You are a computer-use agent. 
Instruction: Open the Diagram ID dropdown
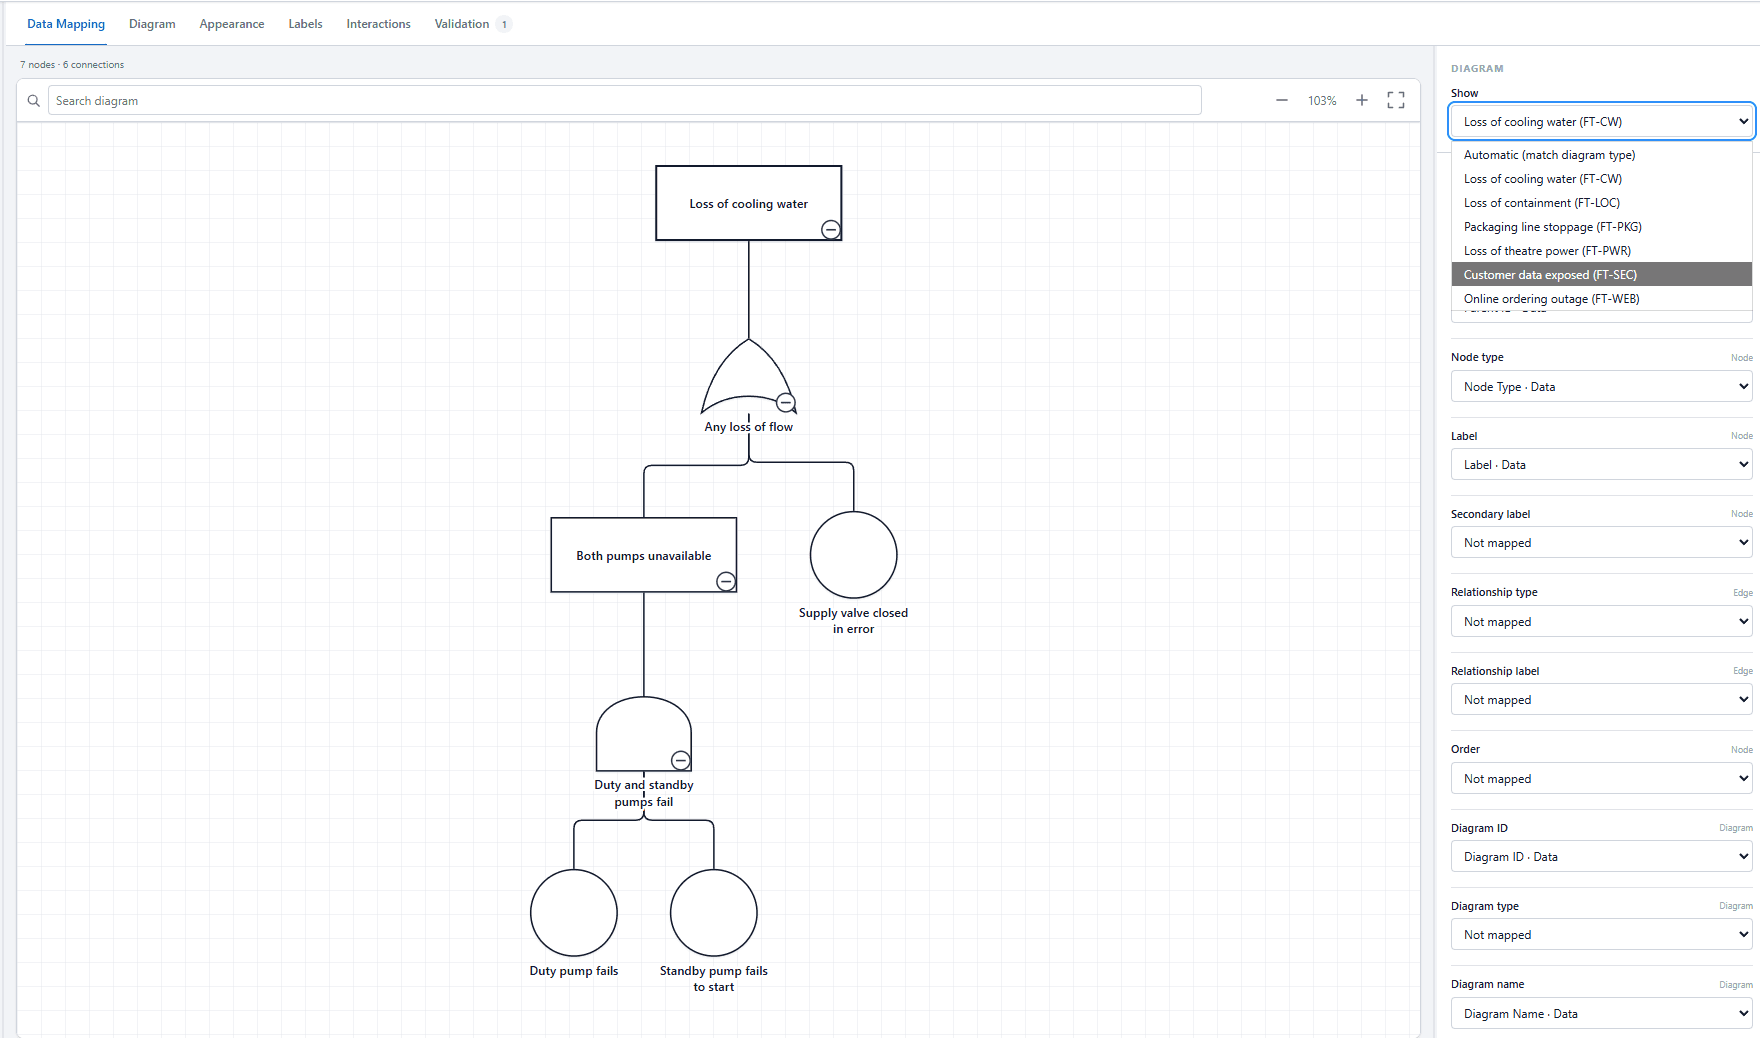tap(1601, 857)
